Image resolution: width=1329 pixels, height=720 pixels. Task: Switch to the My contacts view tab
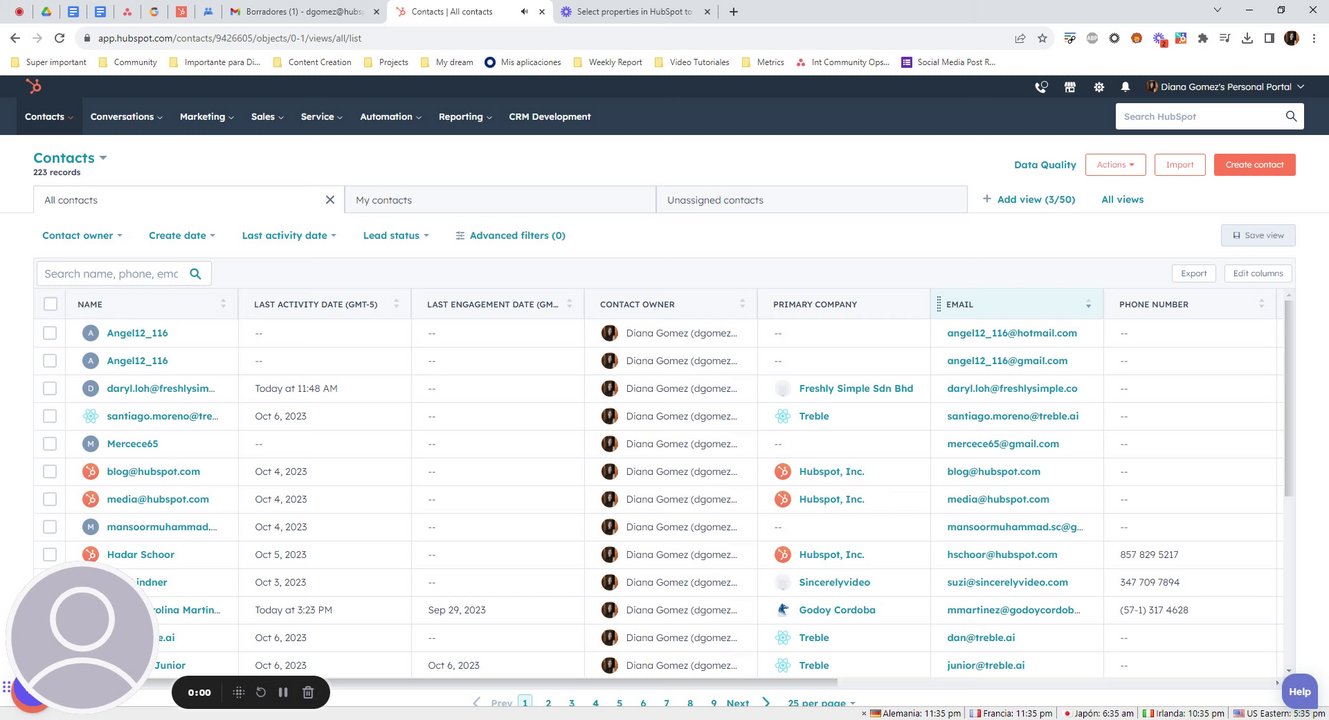click(x=500, y=200)
